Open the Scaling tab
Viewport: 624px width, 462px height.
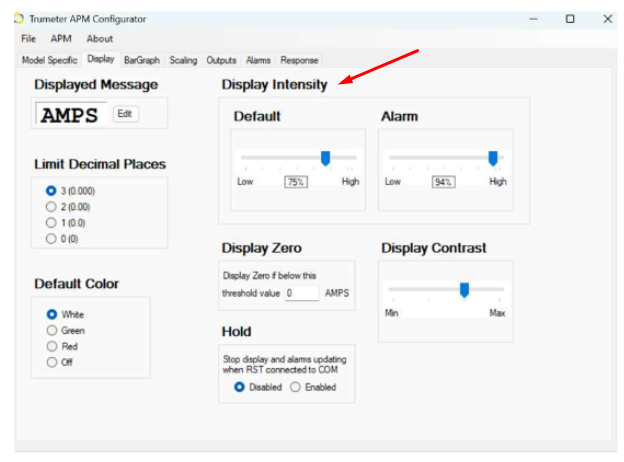point(183,60)
